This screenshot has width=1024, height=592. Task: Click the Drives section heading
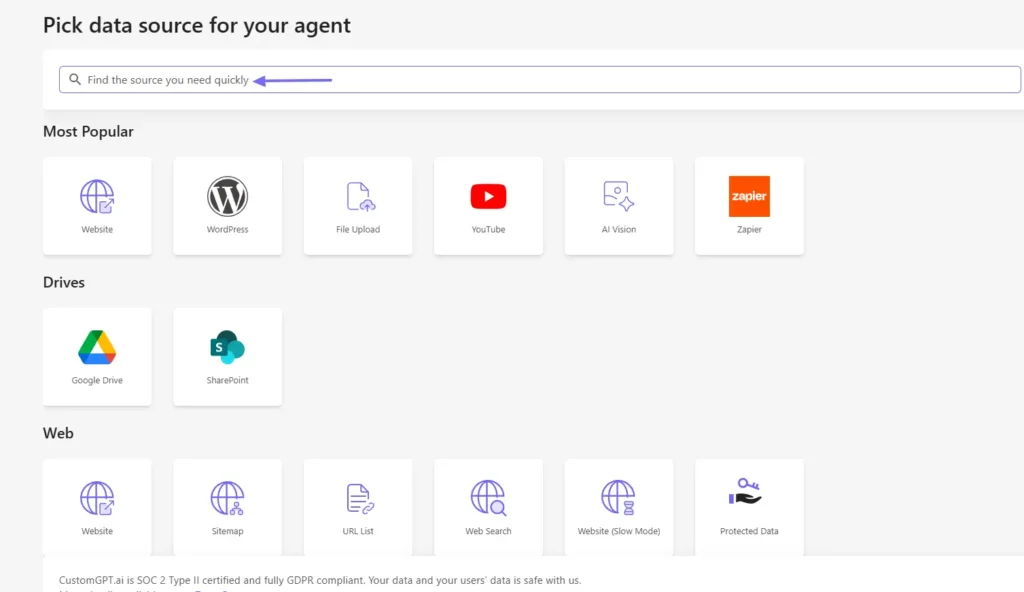point(64,282)
